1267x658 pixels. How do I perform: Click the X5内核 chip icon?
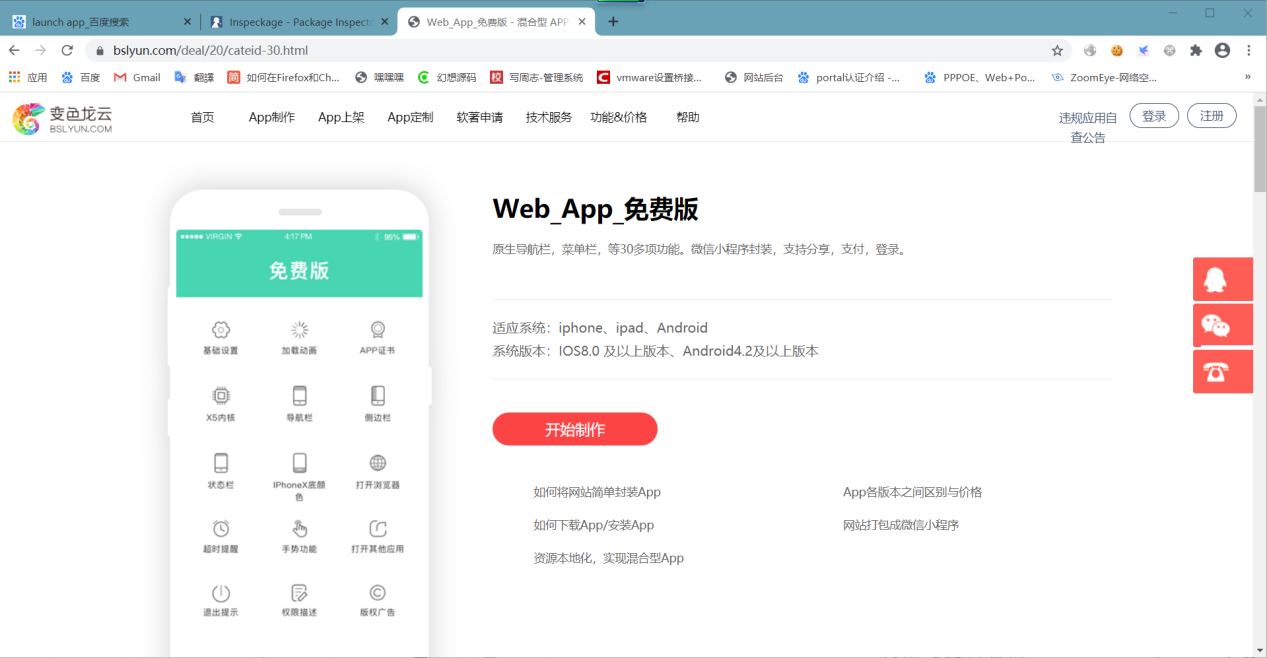point(221,395)
